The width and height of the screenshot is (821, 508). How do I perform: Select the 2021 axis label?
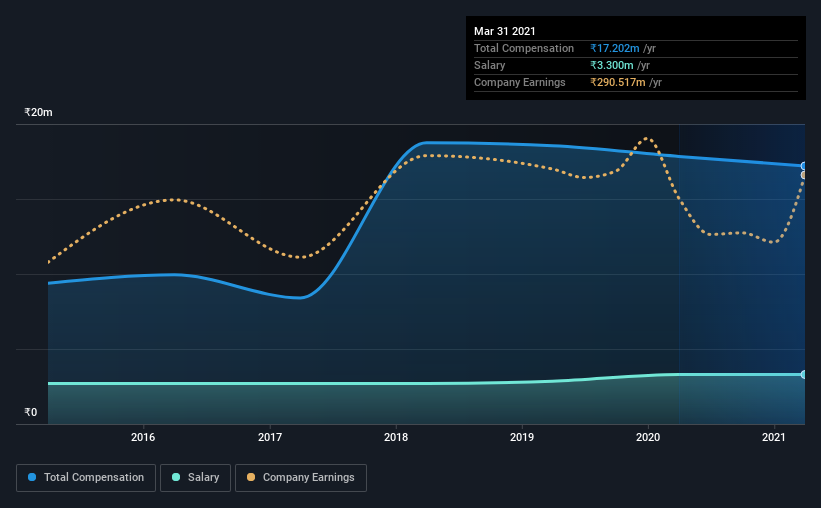[774, 437]
